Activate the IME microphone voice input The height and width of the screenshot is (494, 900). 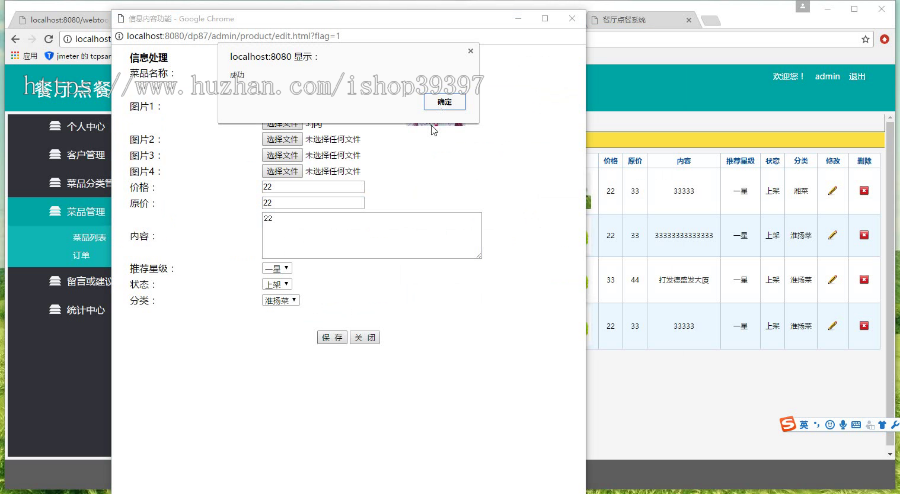pyautogui.click(x=843, y=425)
